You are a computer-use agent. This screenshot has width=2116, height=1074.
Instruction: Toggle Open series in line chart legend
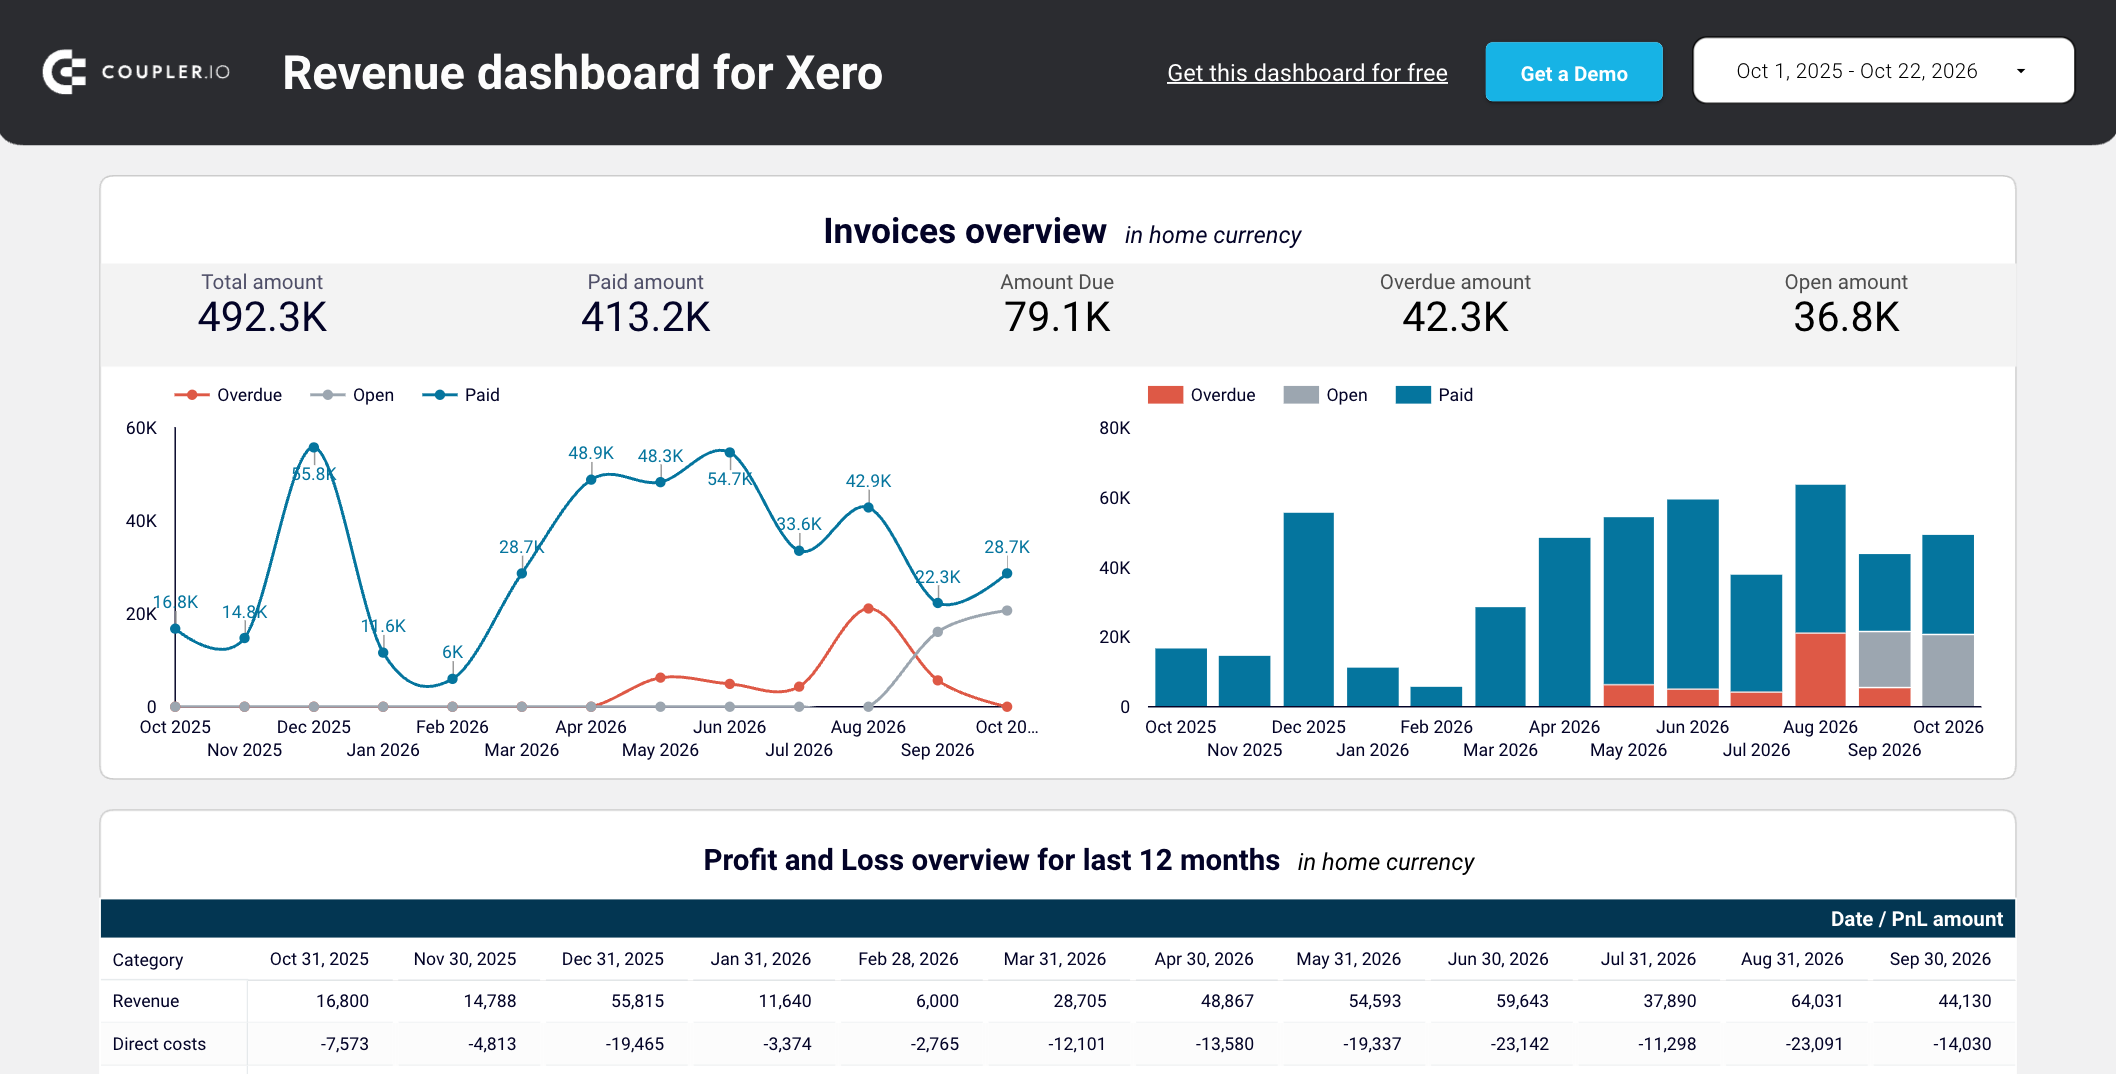click(352, 395)
